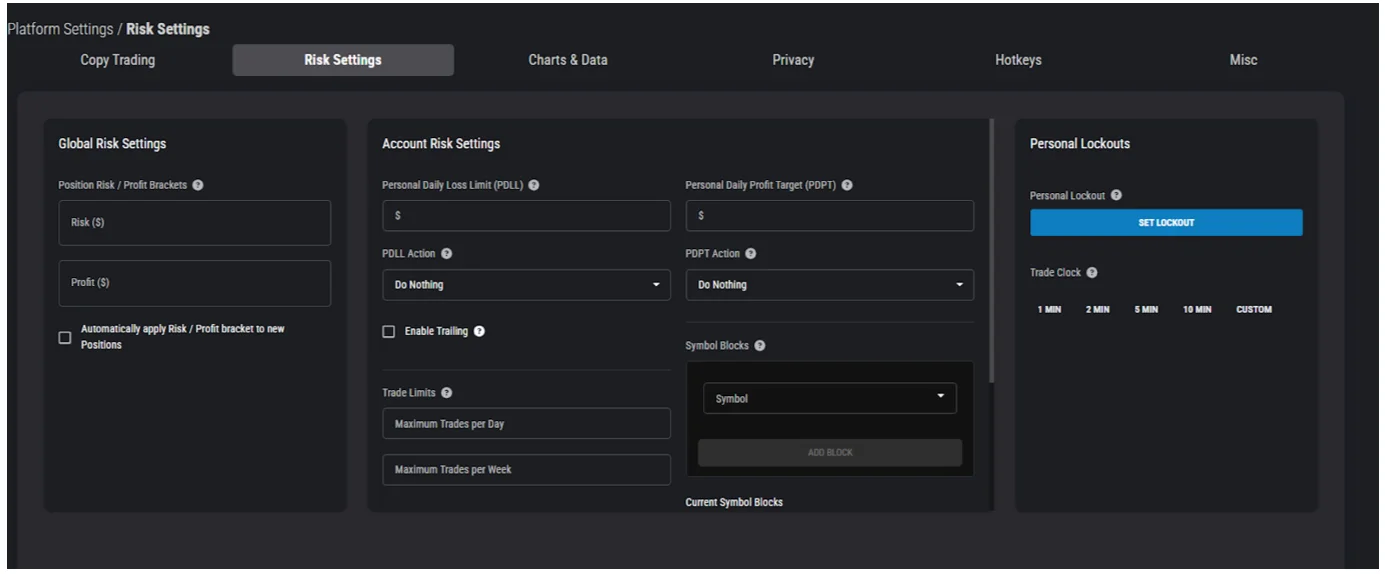Click help icon beside Personal Daily Profit Target
Screen dimensions: 1385x574
pos(847,185)
